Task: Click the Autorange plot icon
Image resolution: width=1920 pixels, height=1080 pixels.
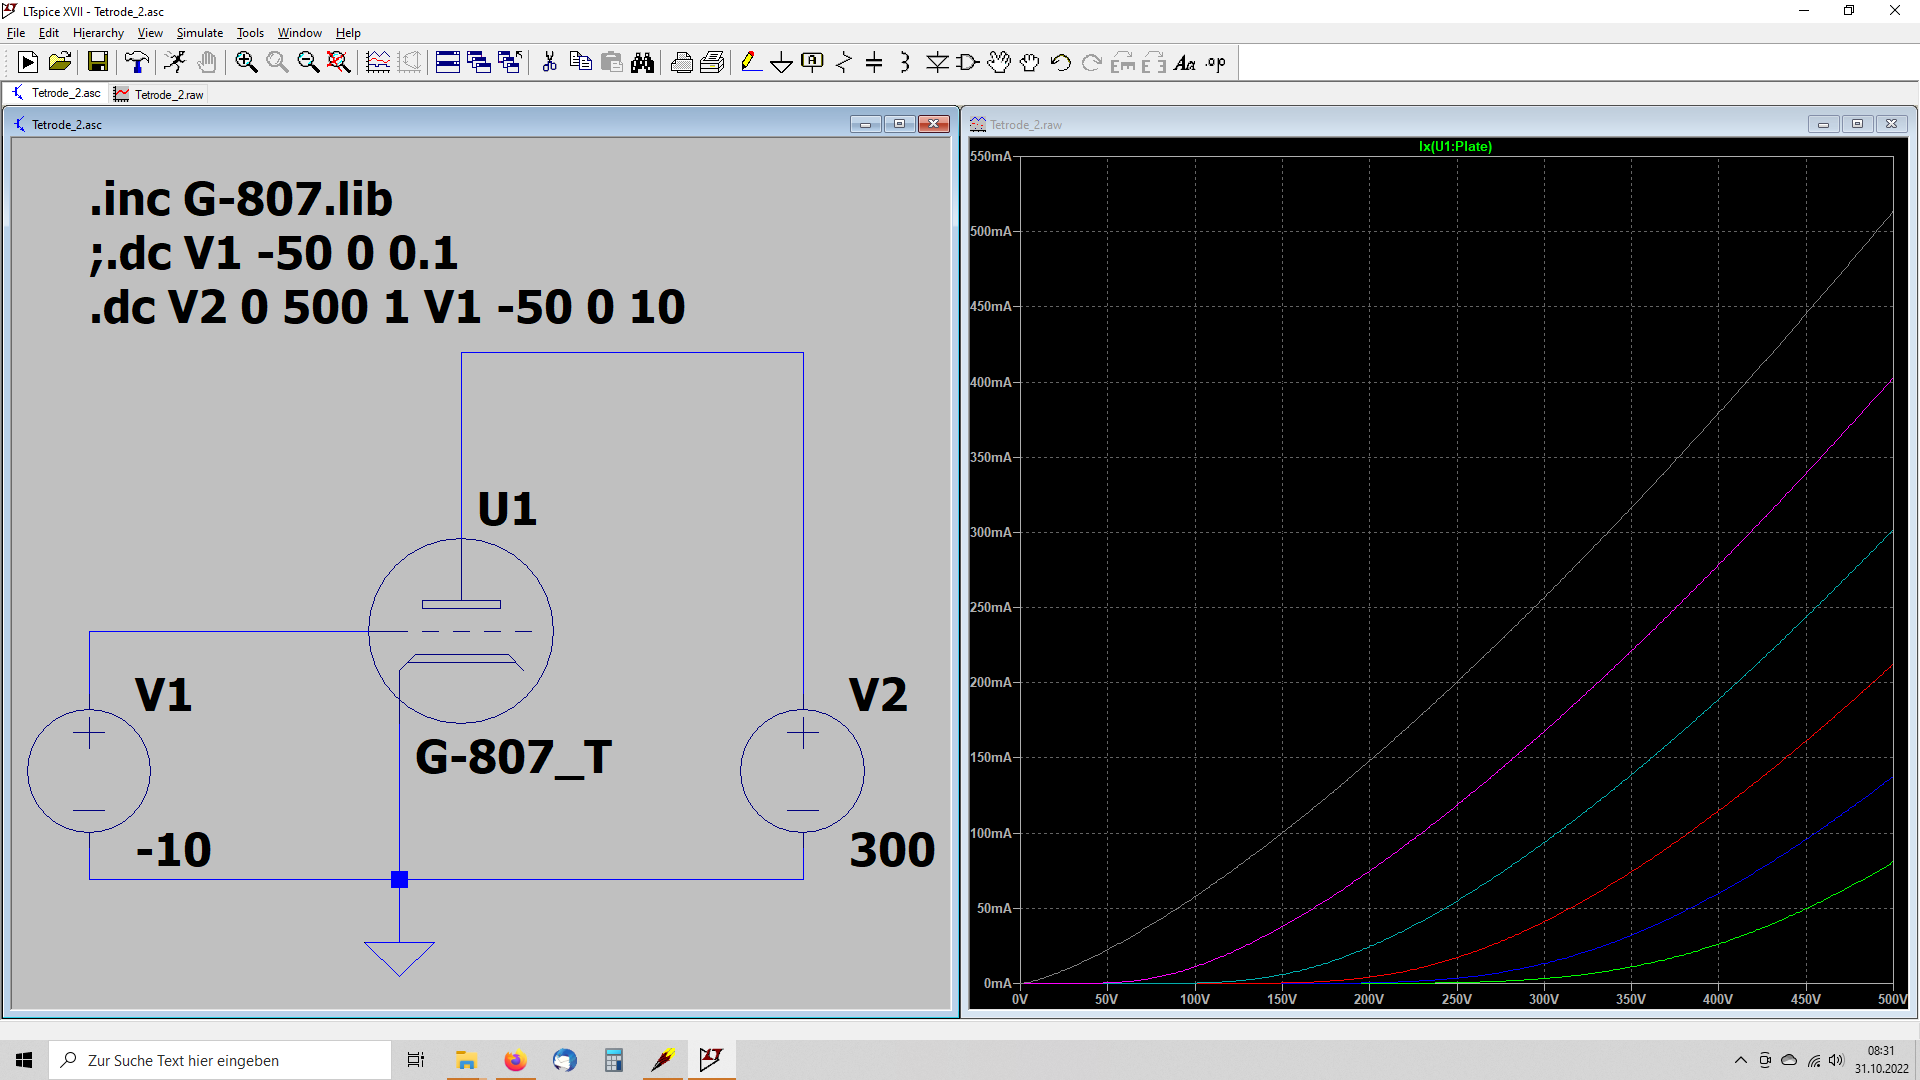Action: tap(378, 63)
